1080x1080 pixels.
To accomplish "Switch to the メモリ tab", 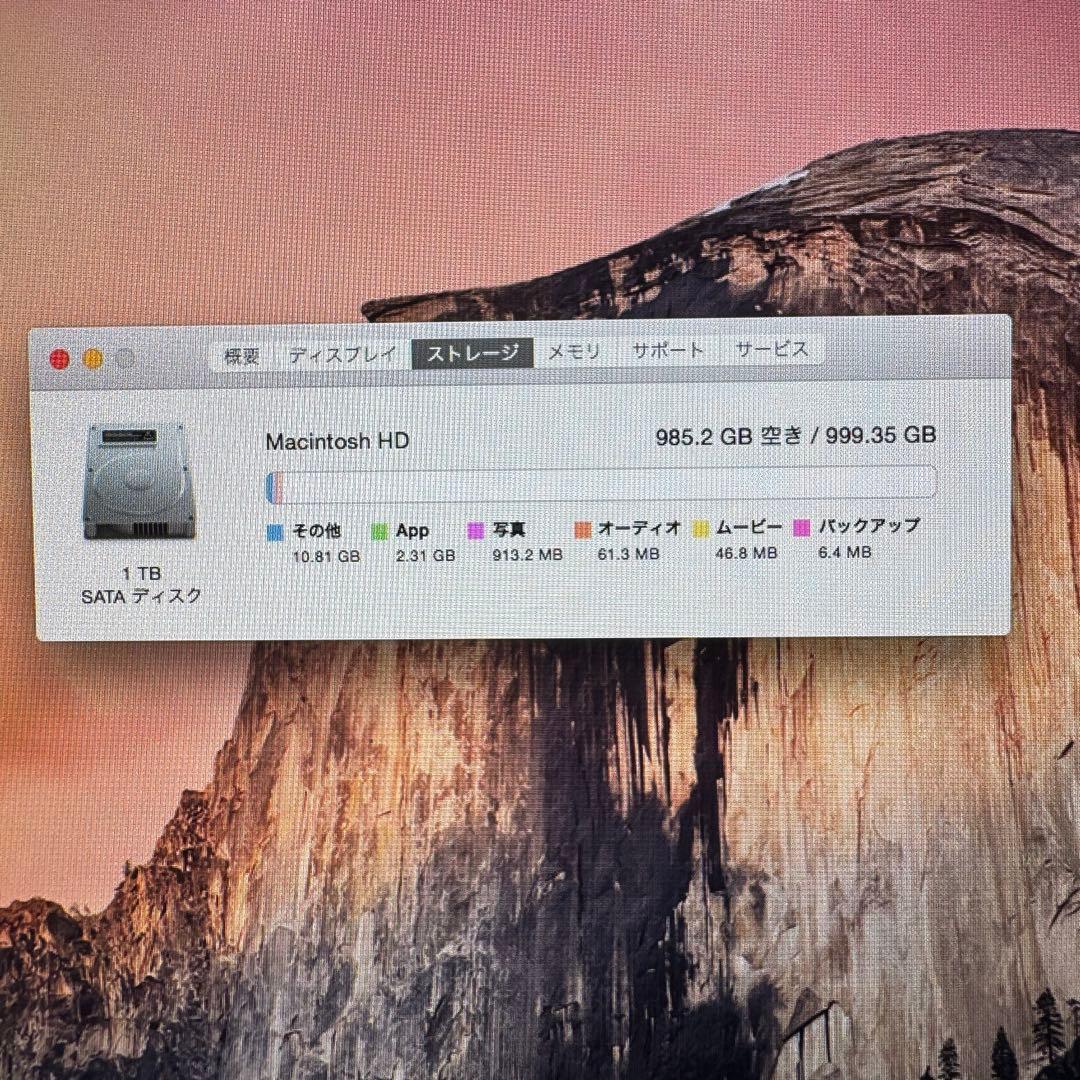I will [x=572, y=351].
